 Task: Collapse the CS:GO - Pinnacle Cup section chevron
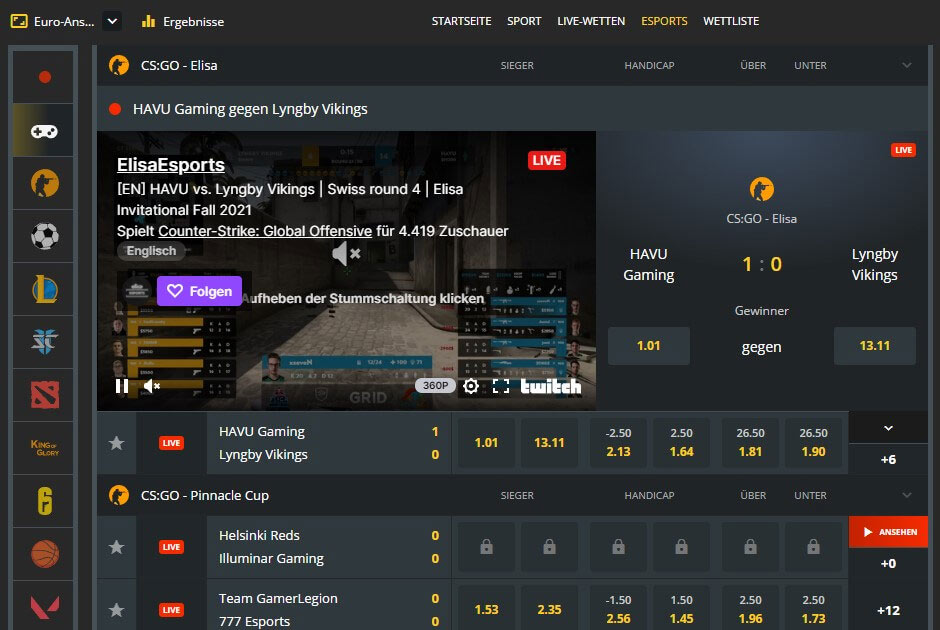pyautogui.click(x=906, y=495)
